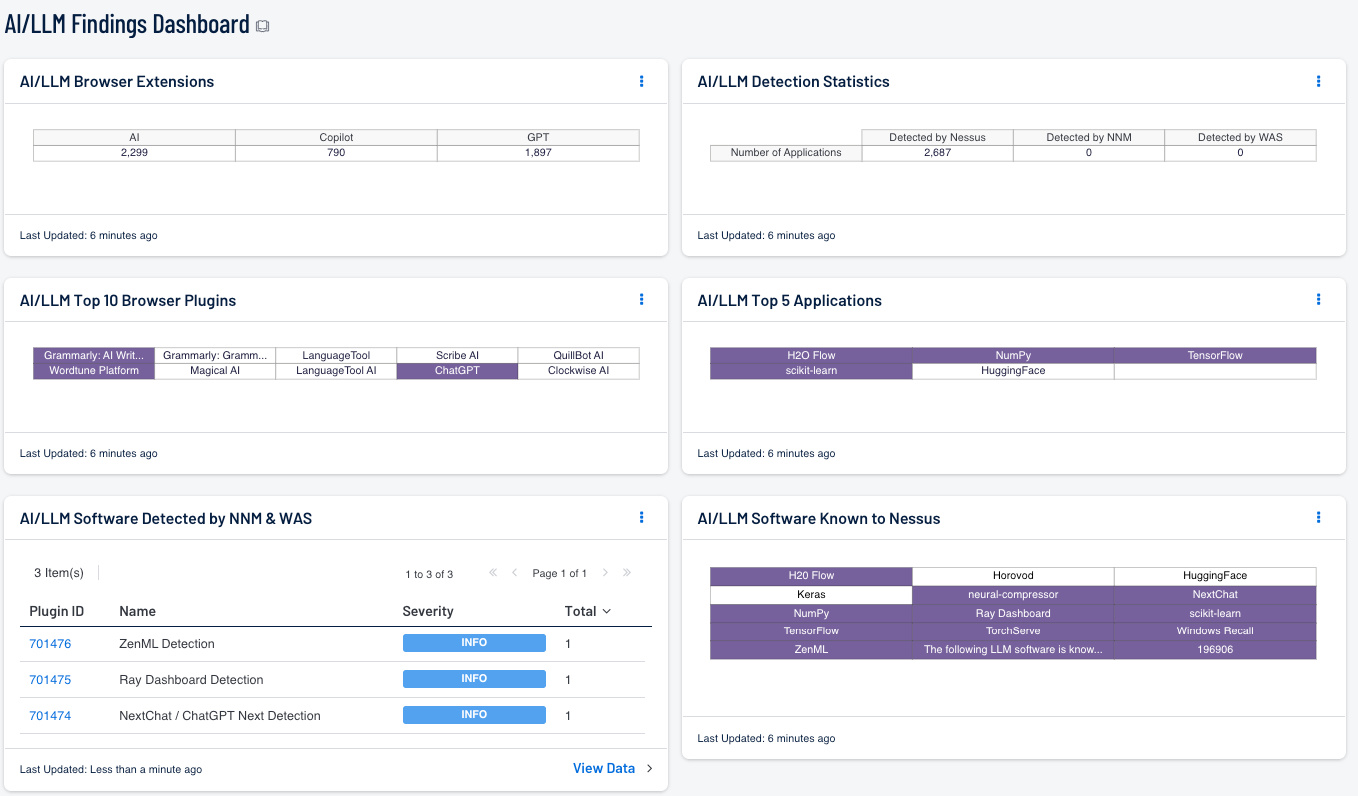Click ZenML Detection name text
The image size is (1358, 796).
click(167, 644)
